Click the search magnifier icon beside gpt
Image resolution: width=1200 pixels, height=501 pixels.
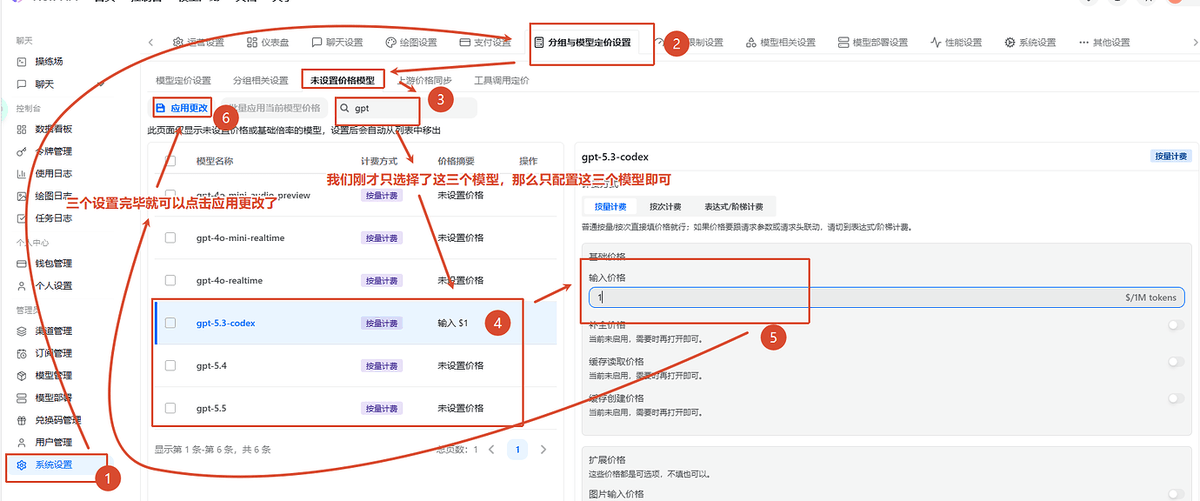344,107
